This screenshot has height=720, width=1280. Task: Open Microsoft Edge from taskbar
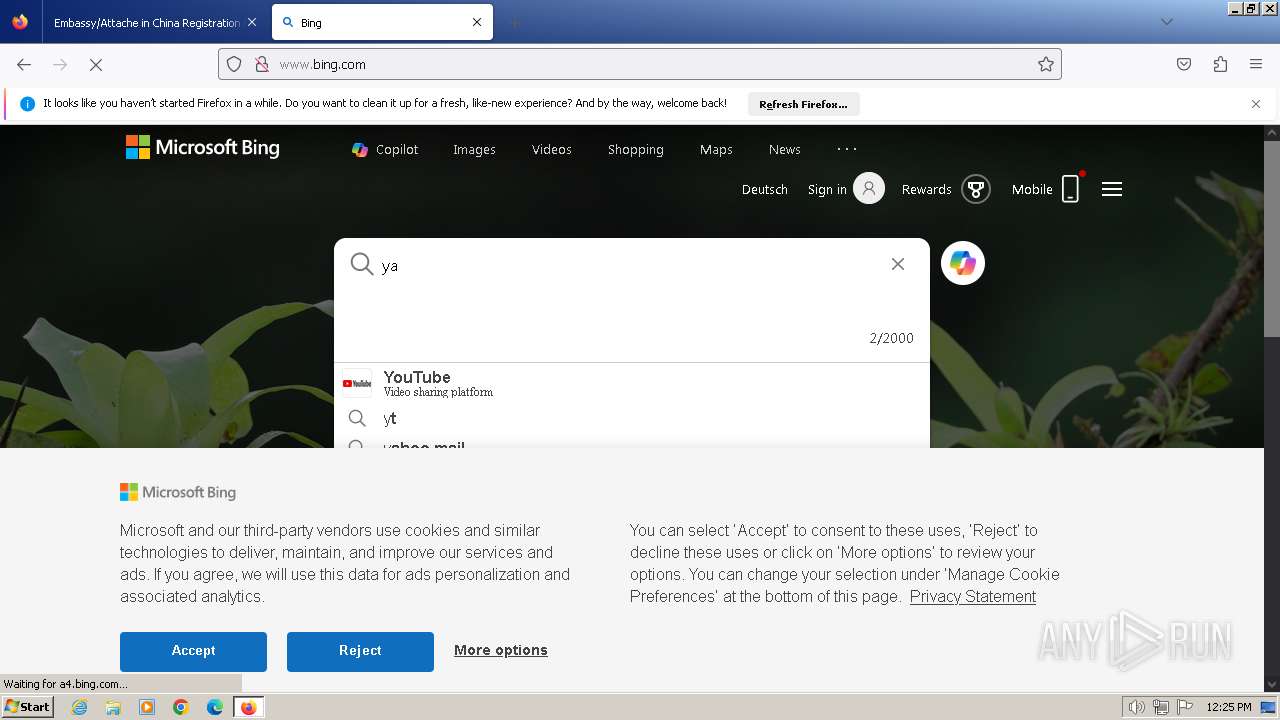215,707
